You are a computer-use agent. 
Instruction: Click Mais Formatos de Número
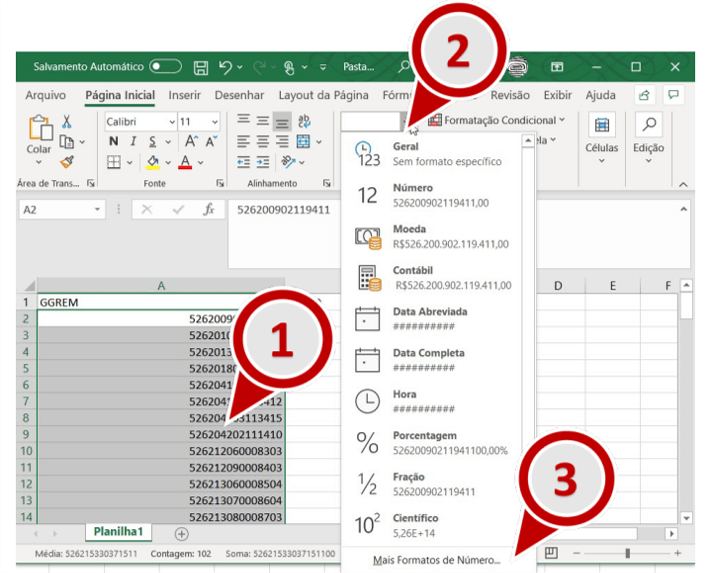(x=435, y=560)
